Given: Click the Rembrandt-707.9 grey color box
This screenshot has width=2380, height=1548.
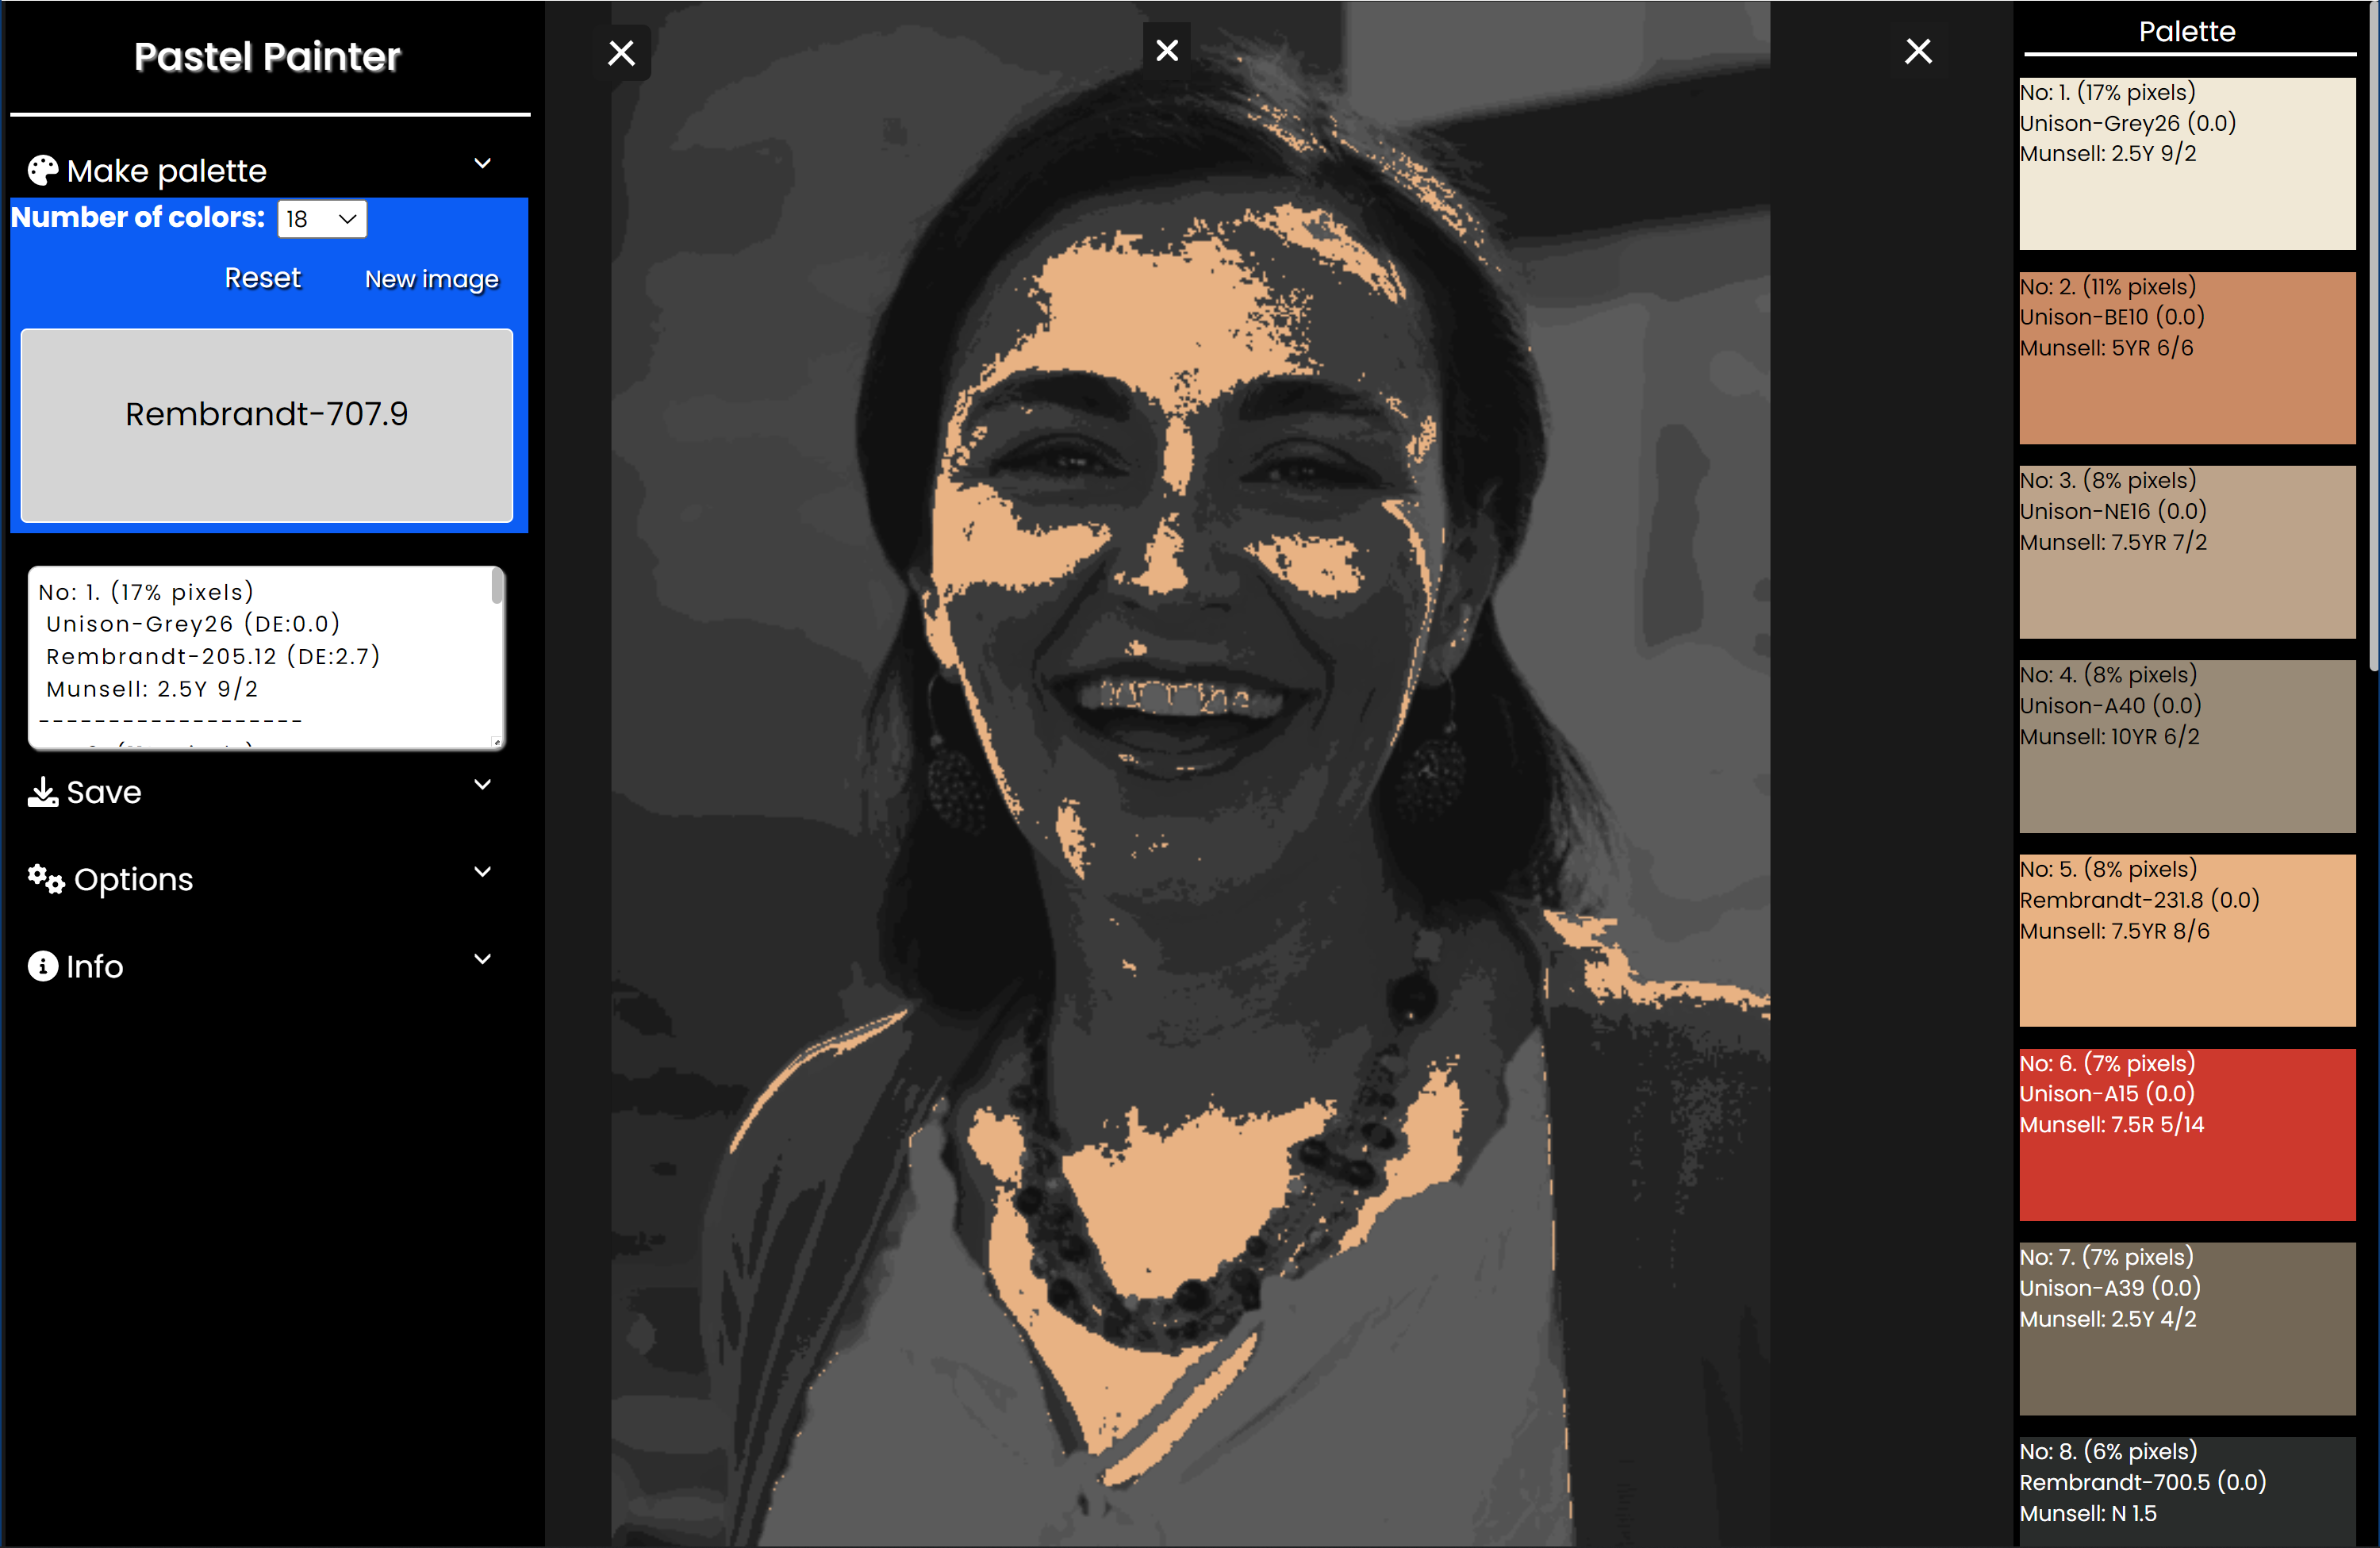Looking at the screenshot, I should point(267,425).
